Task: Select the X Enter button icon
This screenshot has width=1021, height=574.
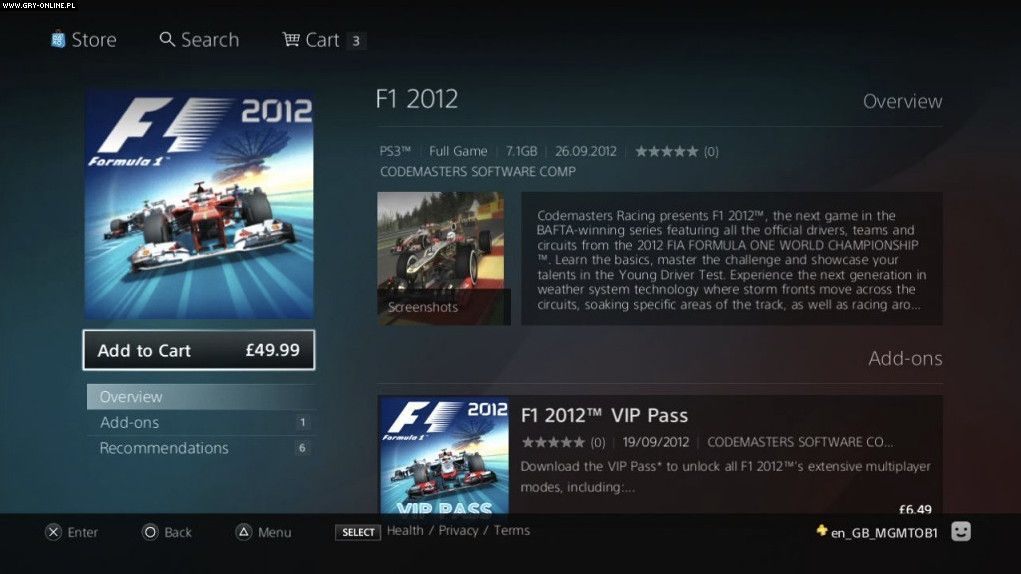Action: [53, 532]
